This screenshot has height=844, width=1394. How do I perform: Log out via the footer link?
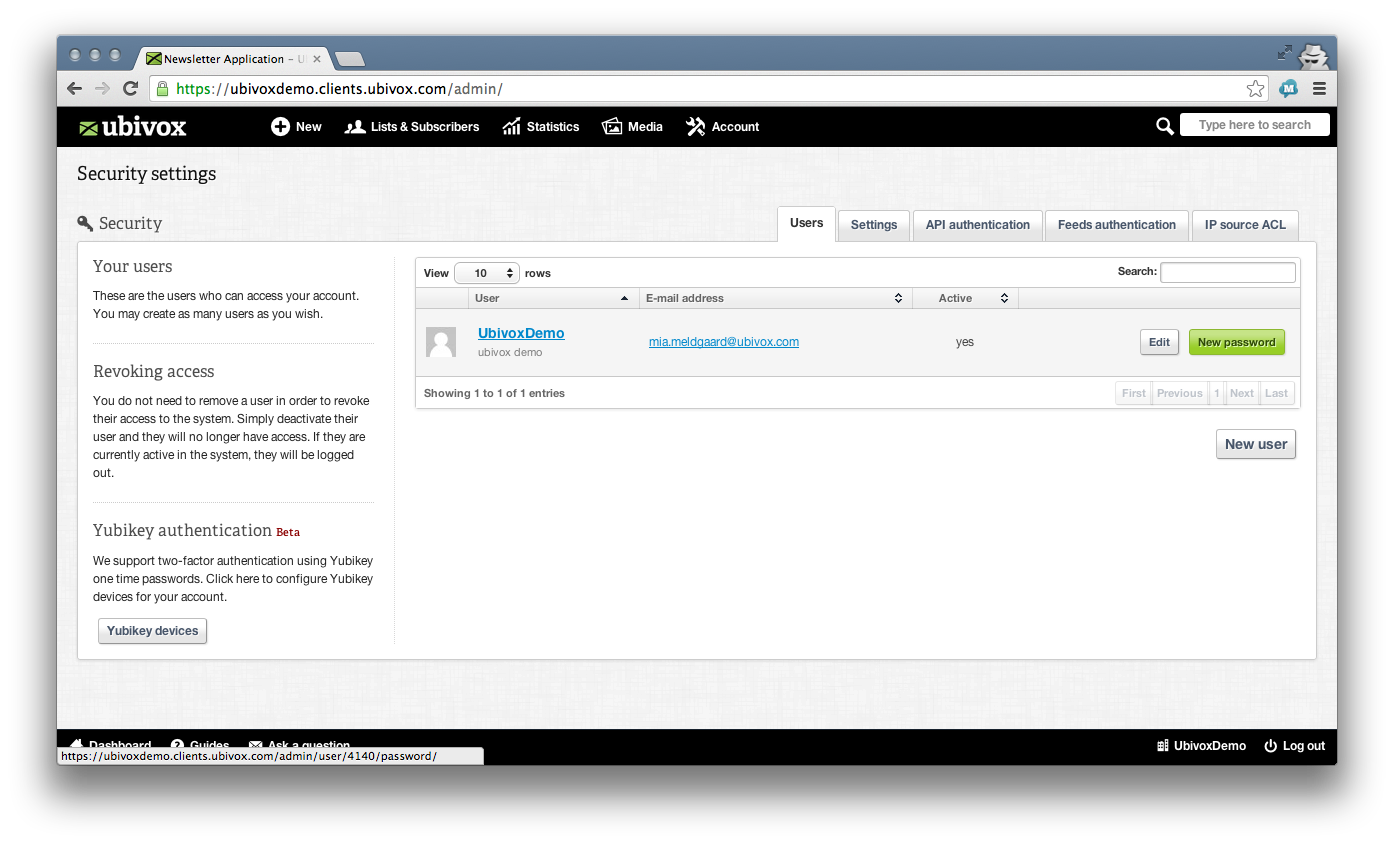[1295, 746]
